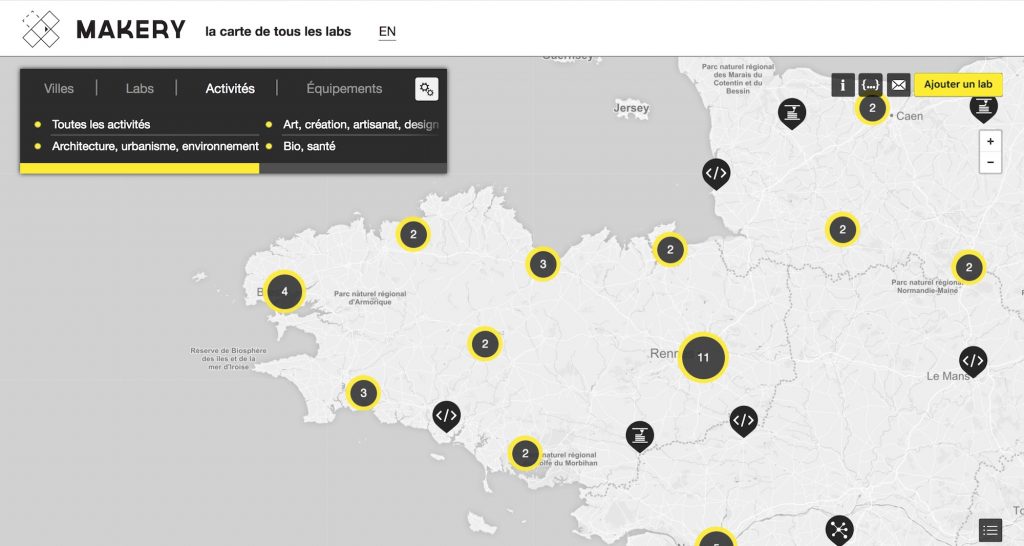The width and height of the screenshot is (1024, 546).
Task: Click the Le Mans city label
Action: click(x=948, y=376)
